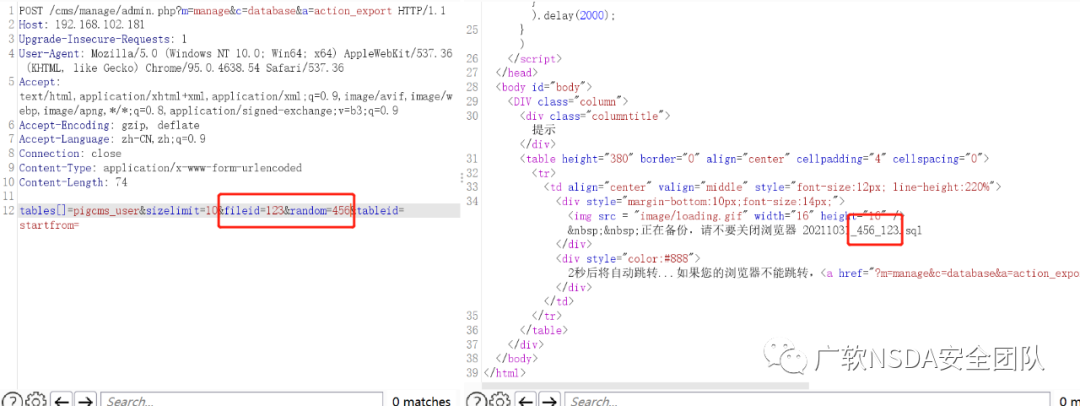The width and height of the screenshot is (1080, 406).
Task: Click the 'Content-Type: application/x-www-form-urlencoded' line
Action: pyautogui.click(x=160, y=168)
